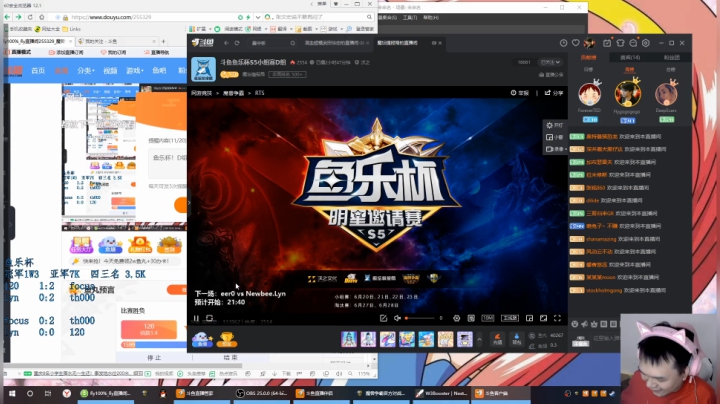The image size is (720, 404).
Task: Open the recording option beside the video
Action: (x=555, y=149)
